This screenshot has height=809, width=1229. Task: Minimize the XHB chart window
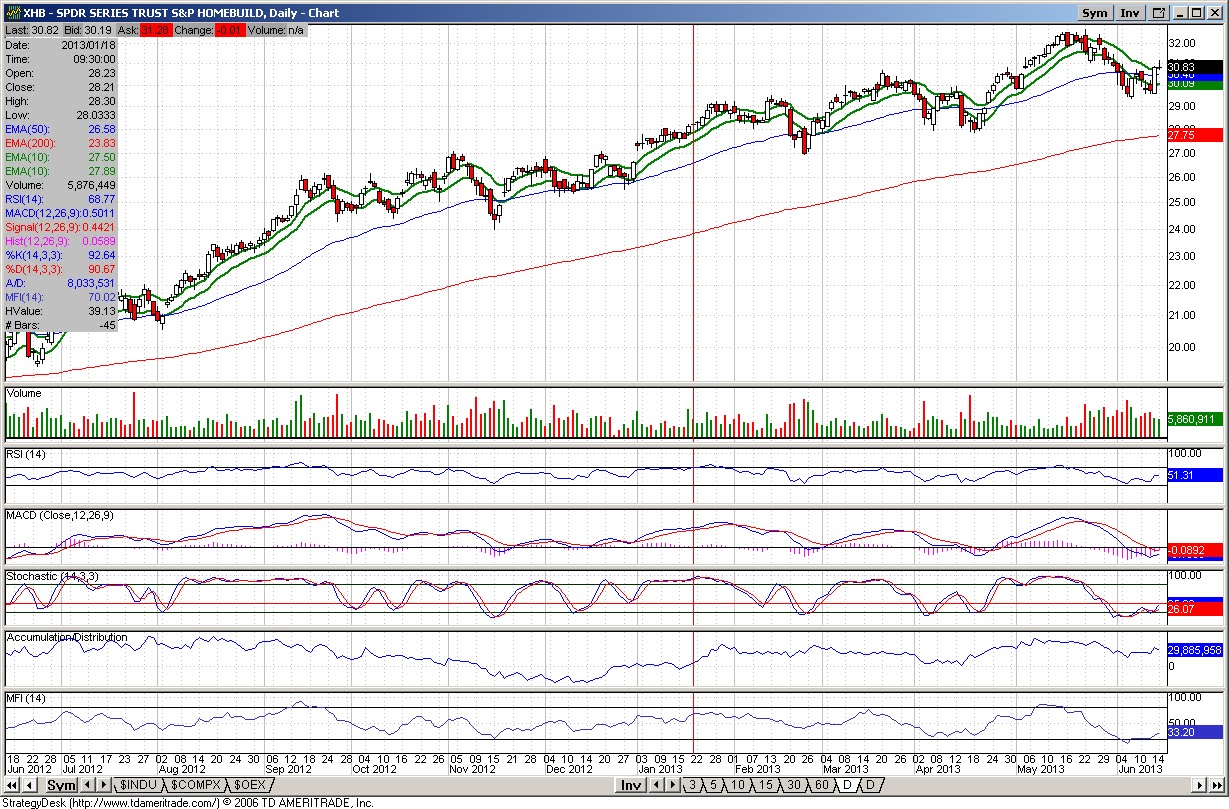click(x=1181, y=13)
